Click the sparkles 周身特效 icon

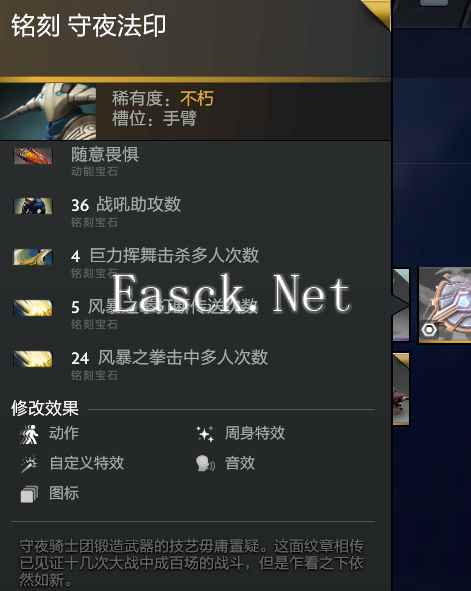coord(205,434)
